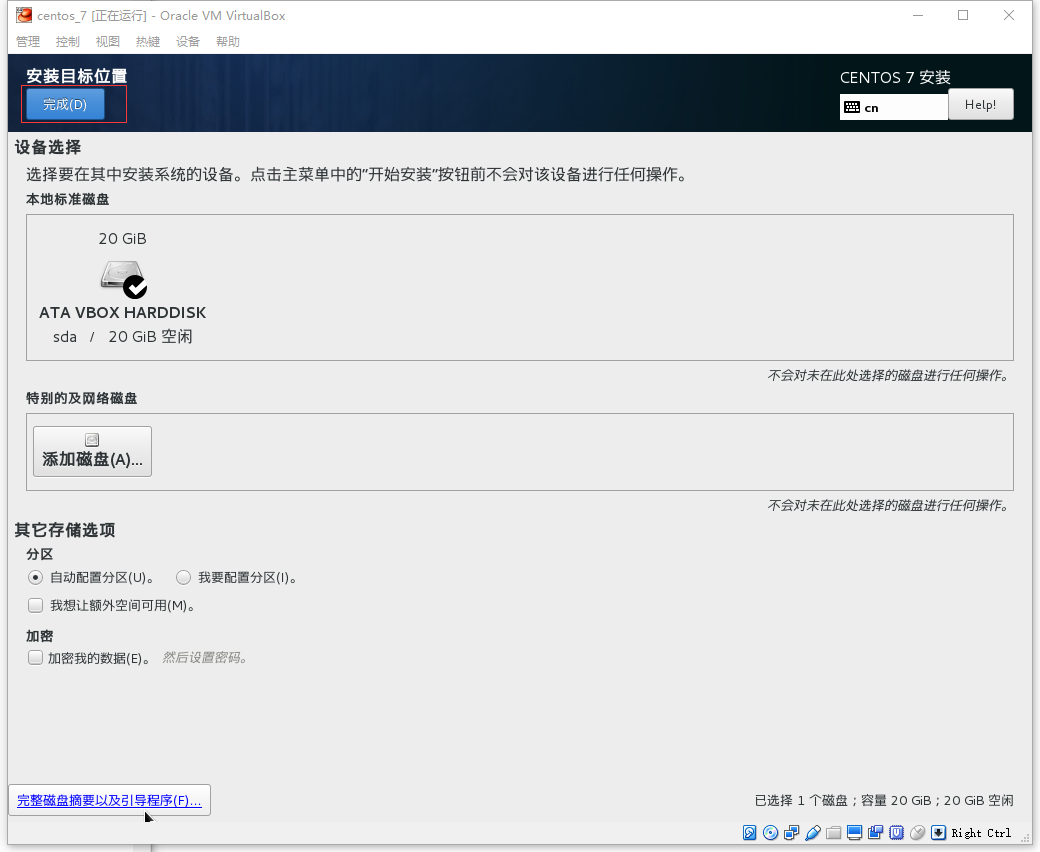Open the 控制 menu
The image size is (1040, 852).
(68, 41)
